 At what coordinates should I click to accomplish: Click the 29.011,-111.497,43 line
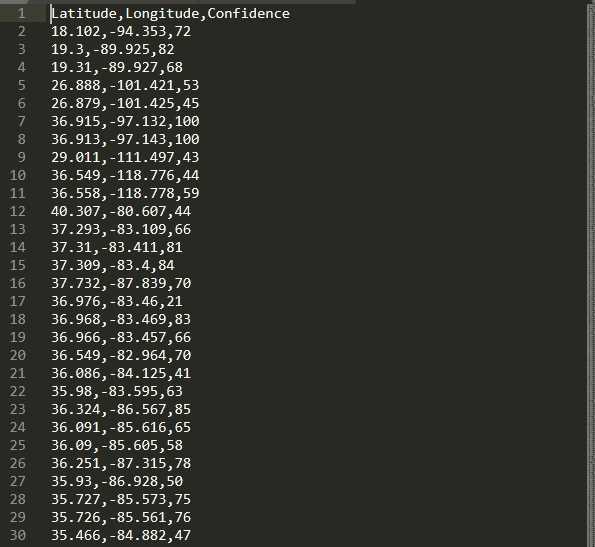click(125, 157)
